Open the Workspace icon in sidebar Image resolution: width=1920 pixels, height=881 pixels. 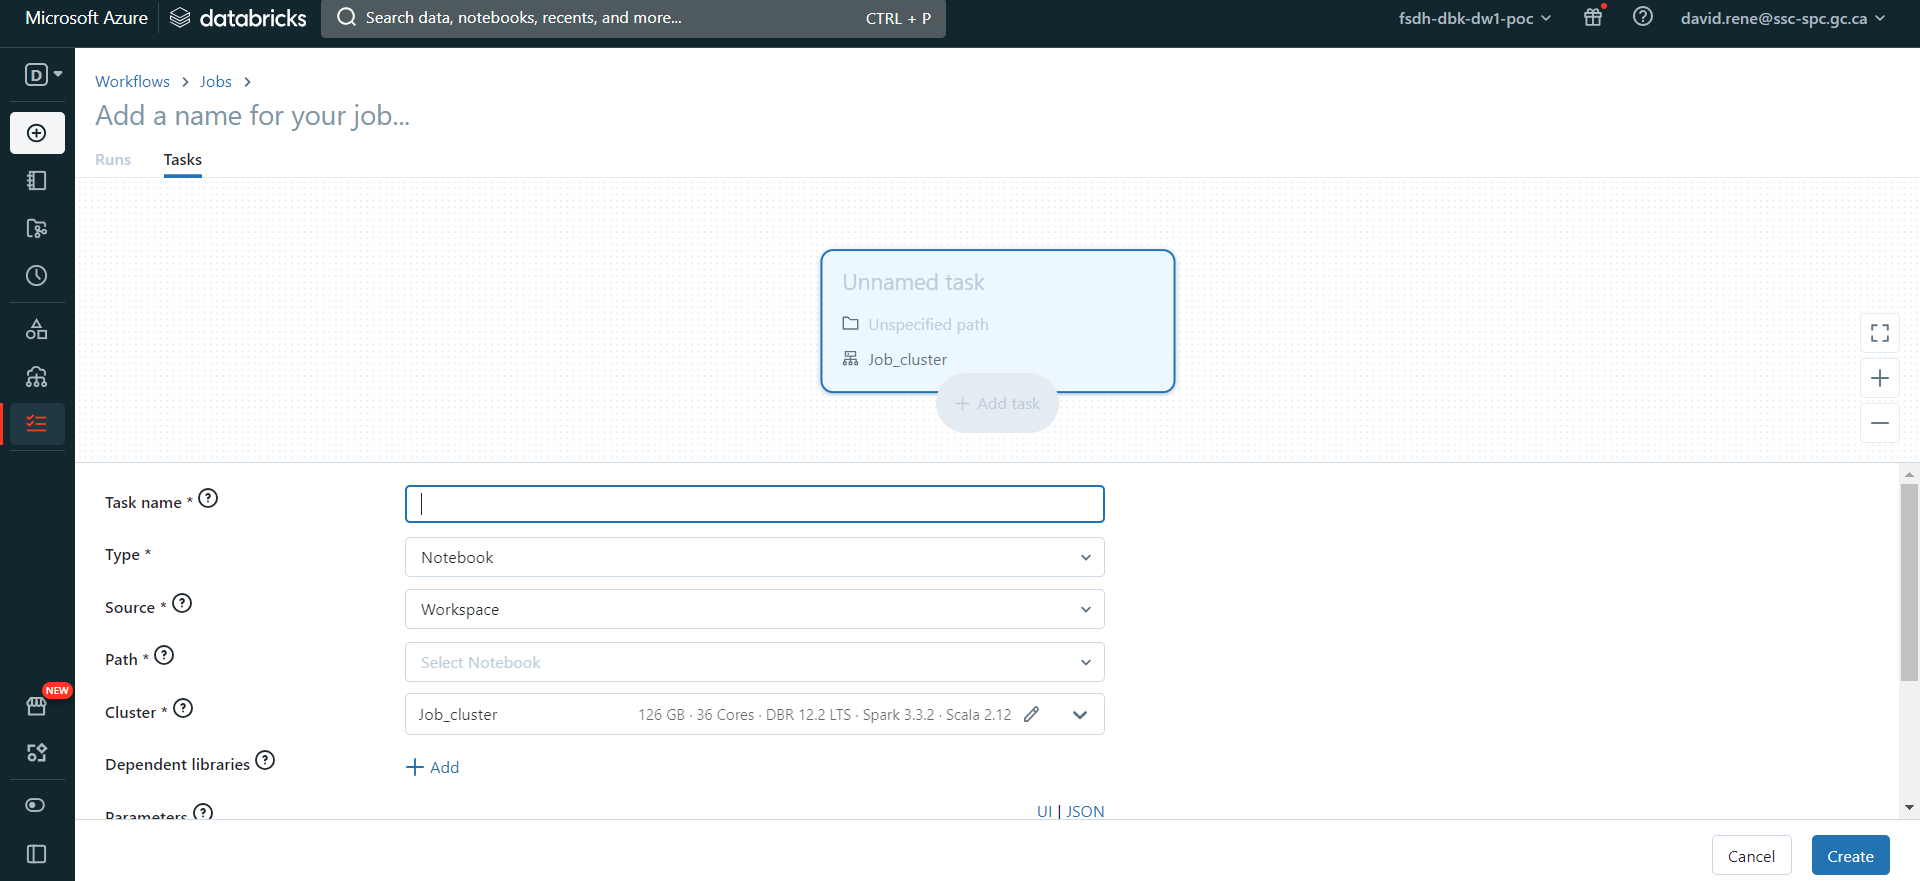[x=37, y=181]
